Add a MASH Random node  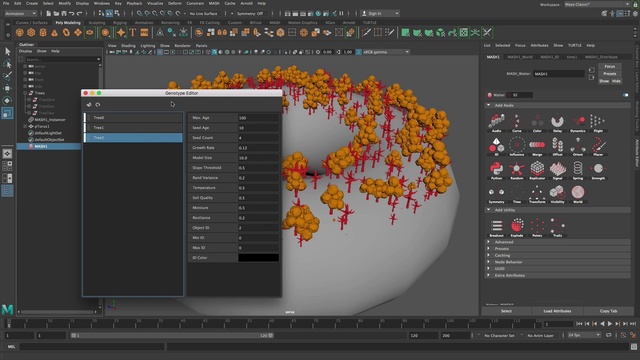pyautogui.click(x=517, y=171)
